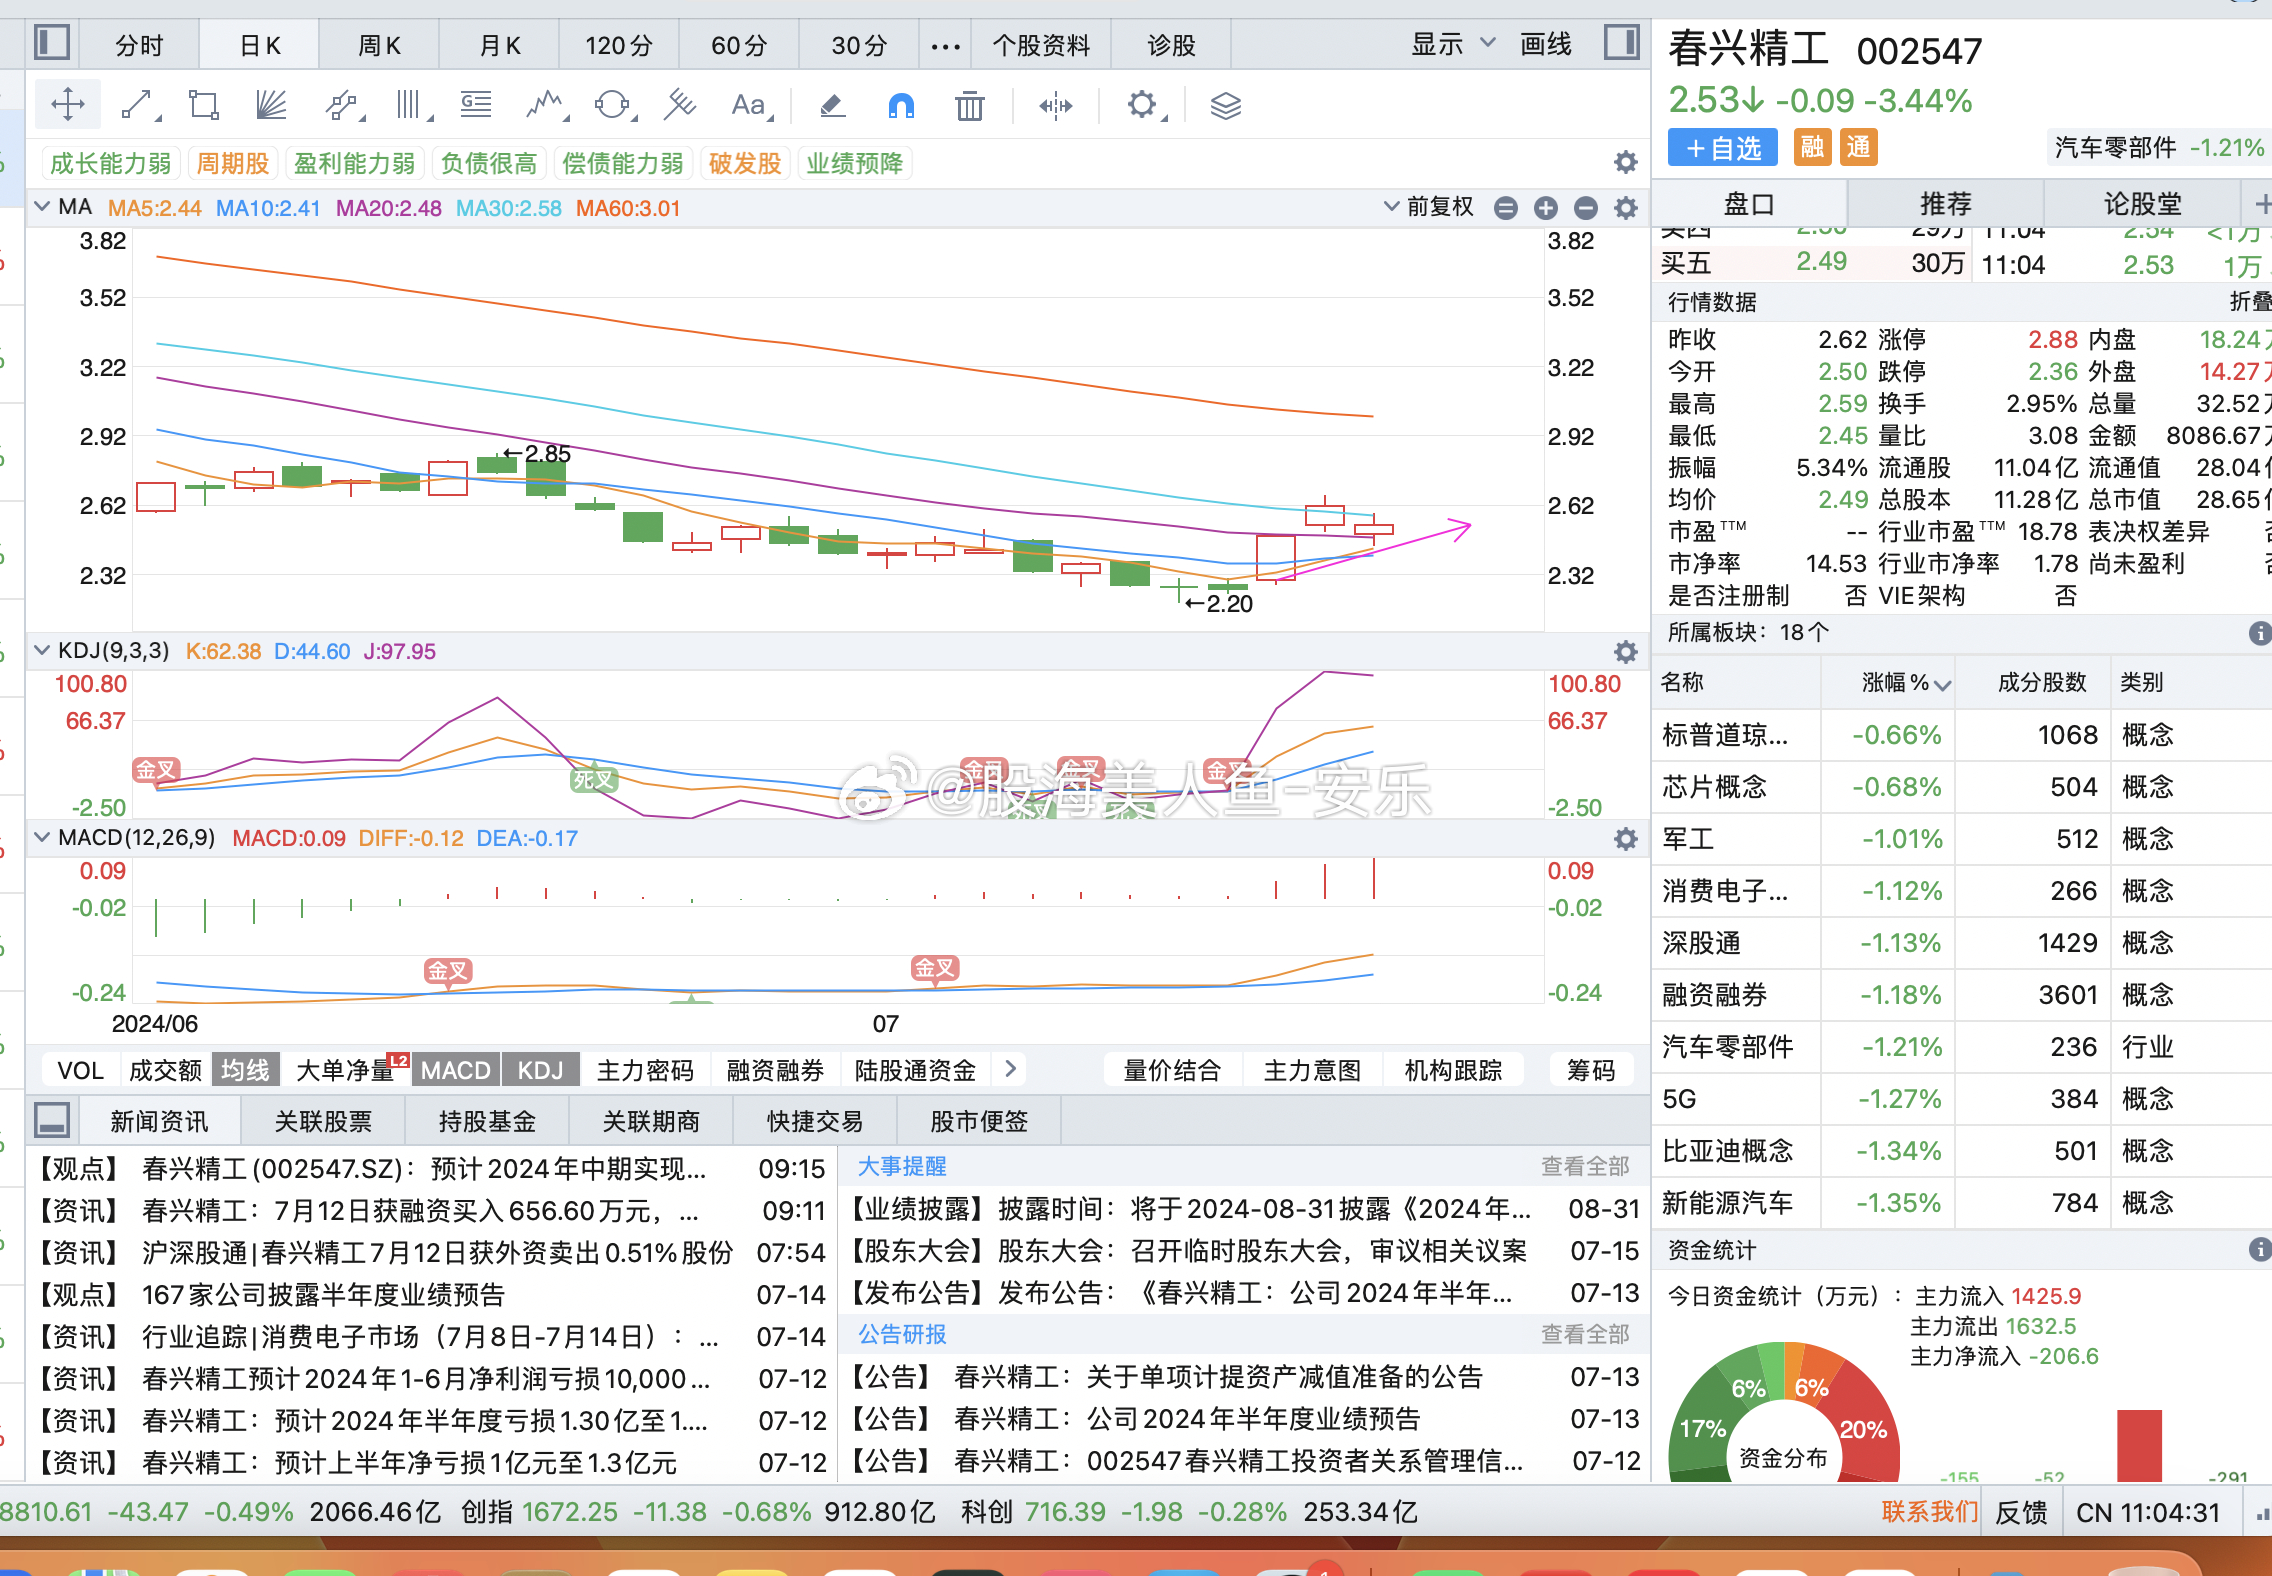Switch to the 月K chart tab
2272x1576 pixels.
[x=499, y=45]
